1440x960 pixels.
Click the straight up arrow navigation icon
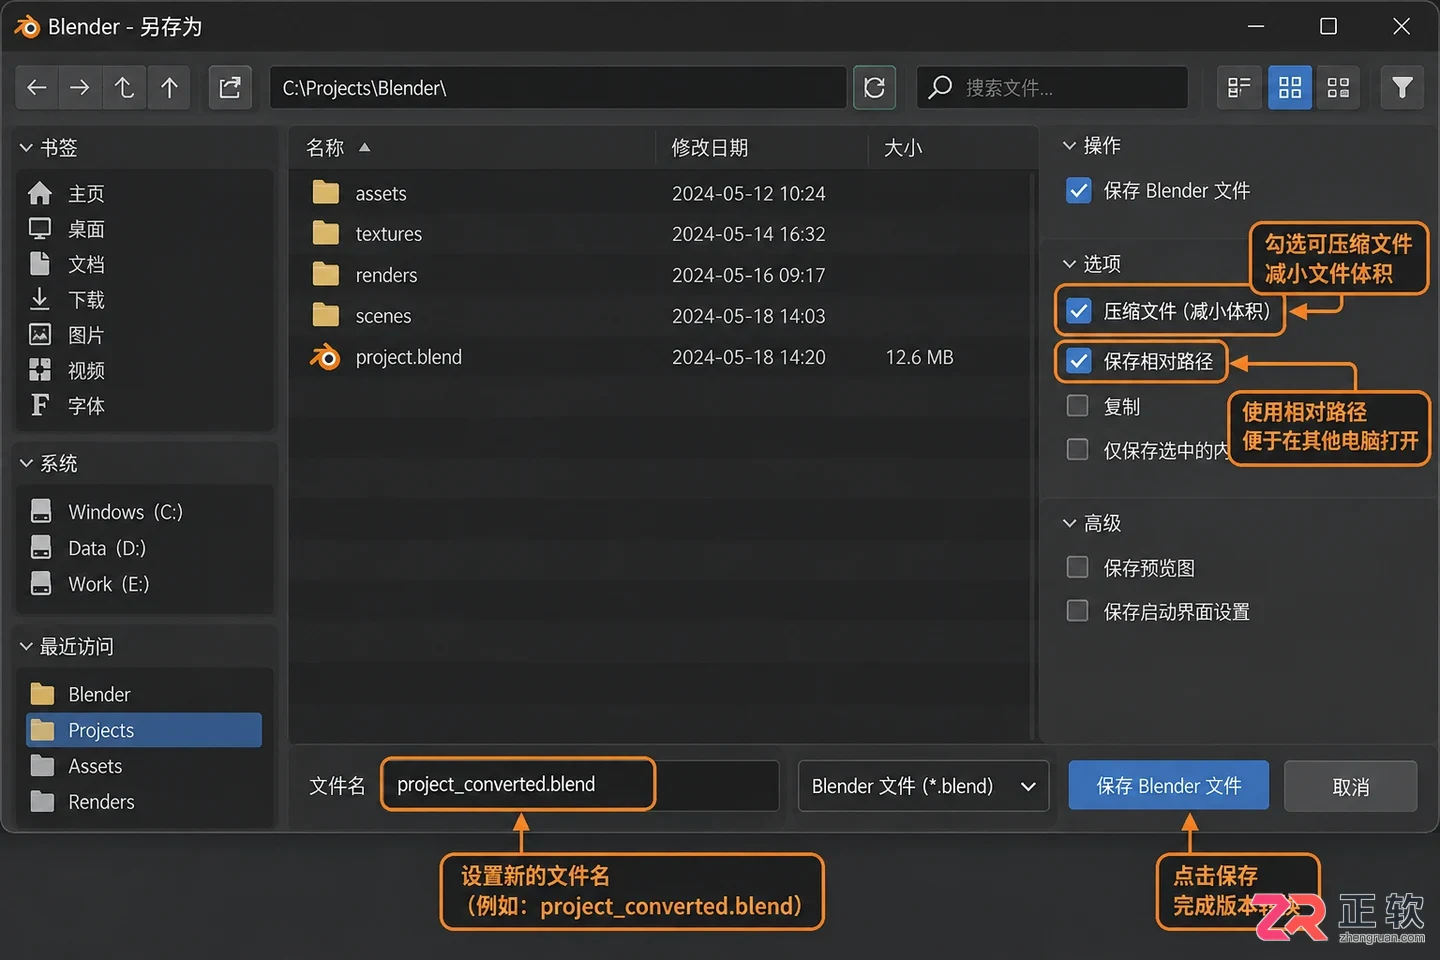click(x=170, y=88)
